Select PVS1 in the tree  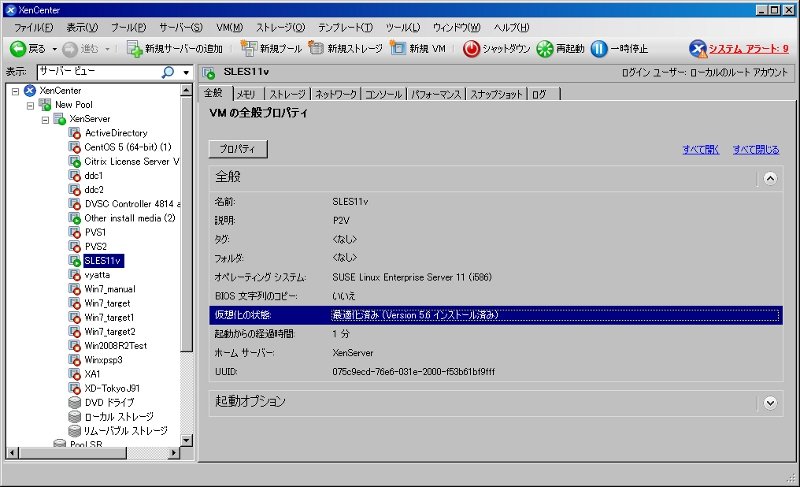(x=95, y=233)
